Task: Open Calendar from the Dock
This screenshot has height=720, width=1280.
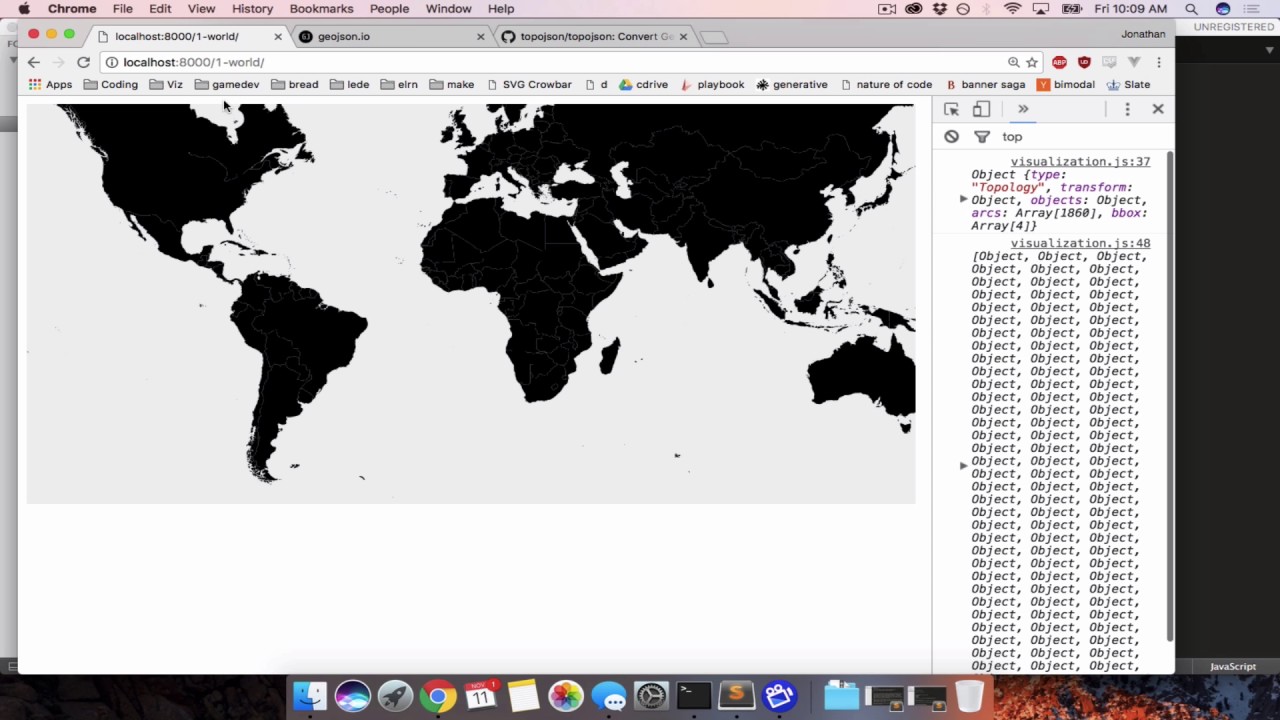Action: point(480,695)
